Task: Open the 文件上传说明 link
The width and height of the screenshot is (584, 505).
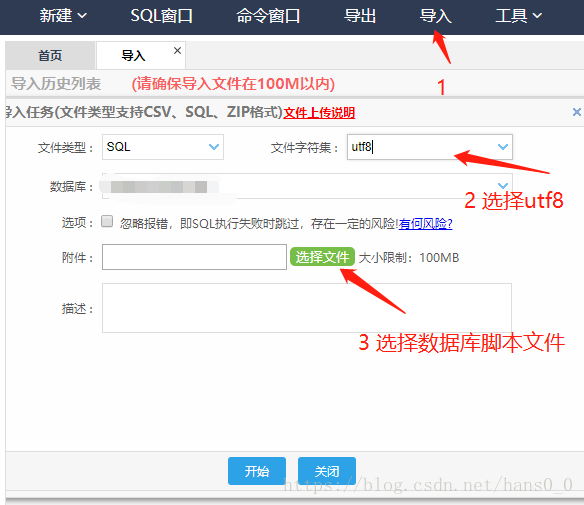Action: (319, 113)
